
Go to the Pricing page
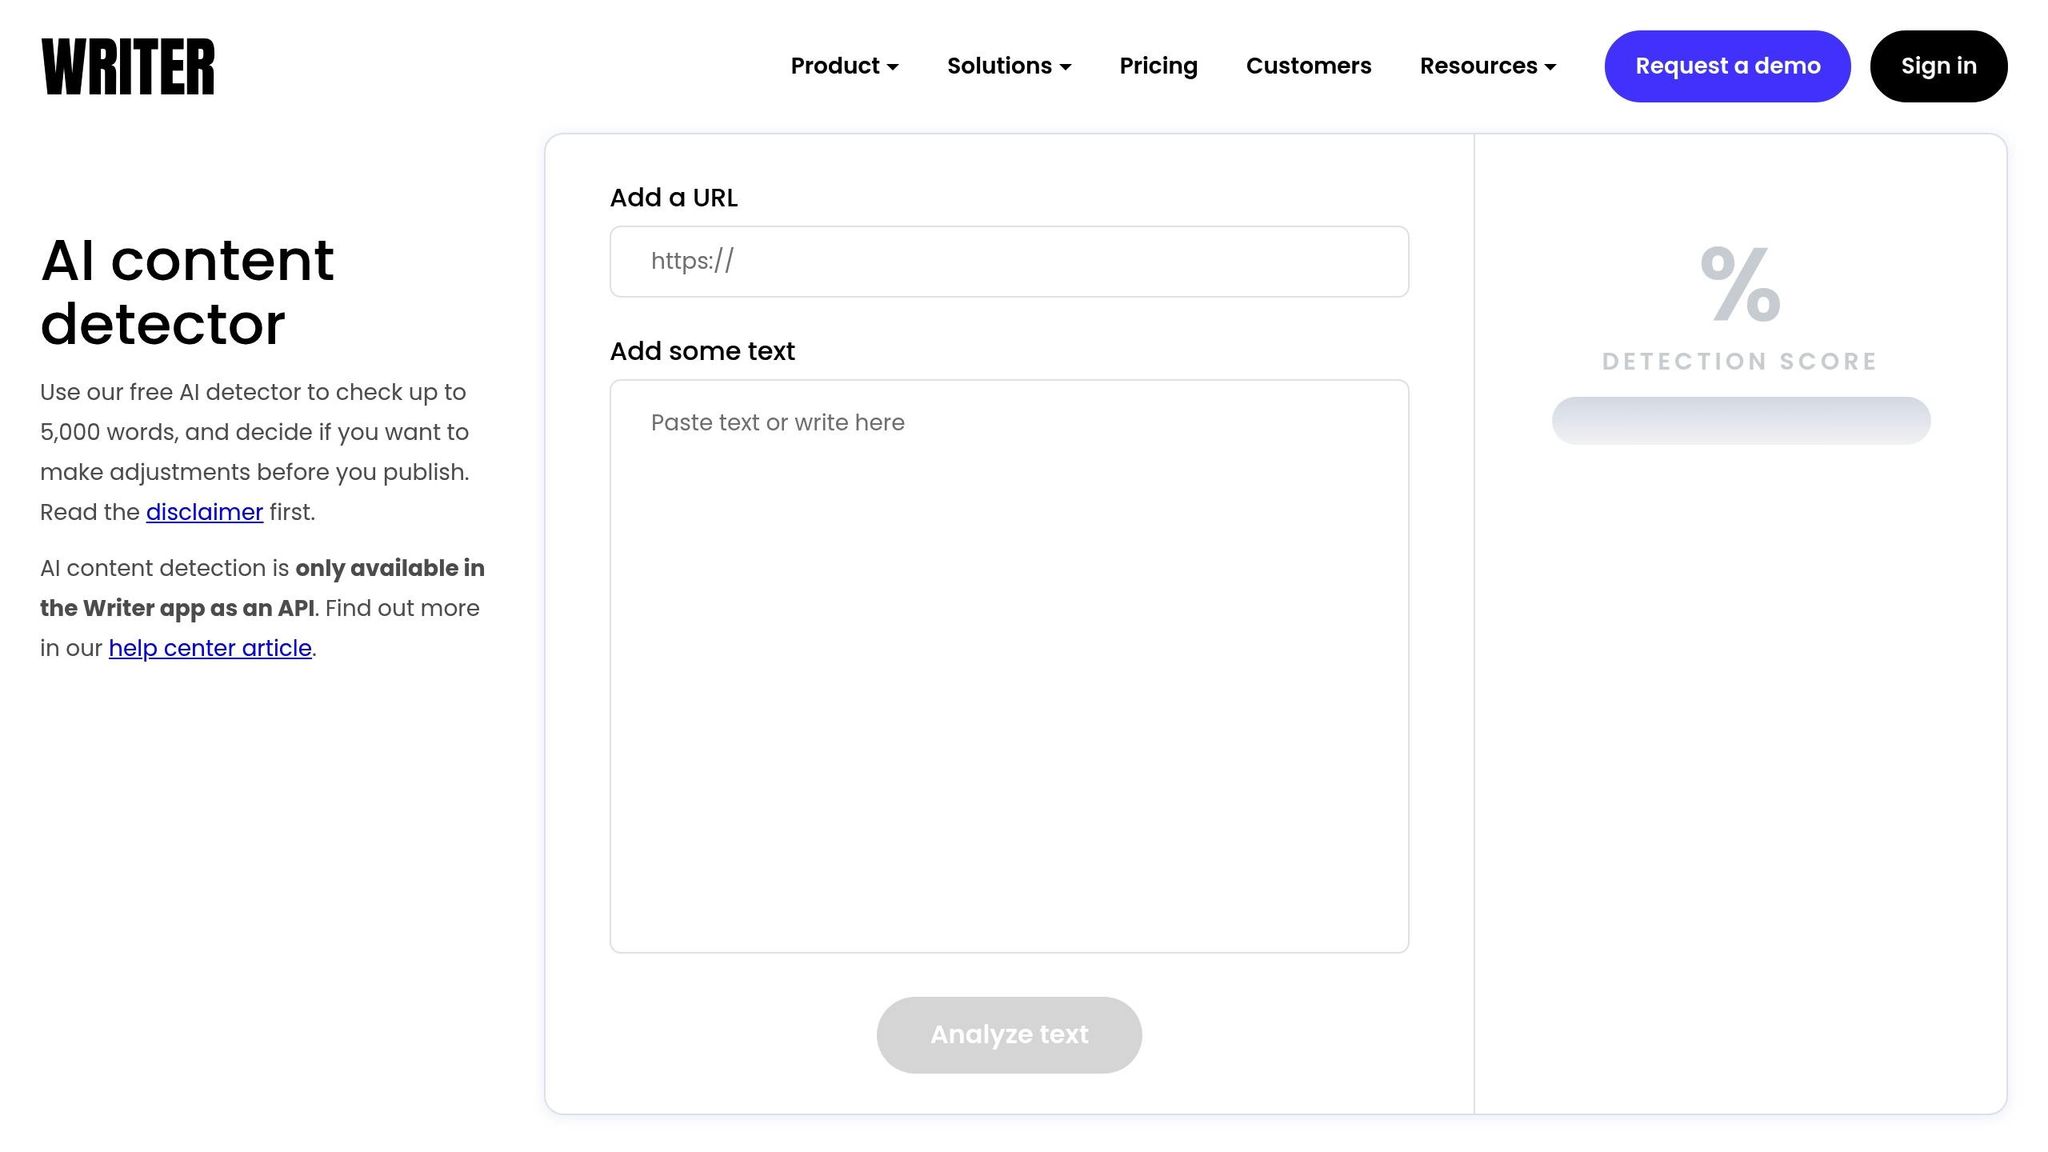tap(1158, 66)
